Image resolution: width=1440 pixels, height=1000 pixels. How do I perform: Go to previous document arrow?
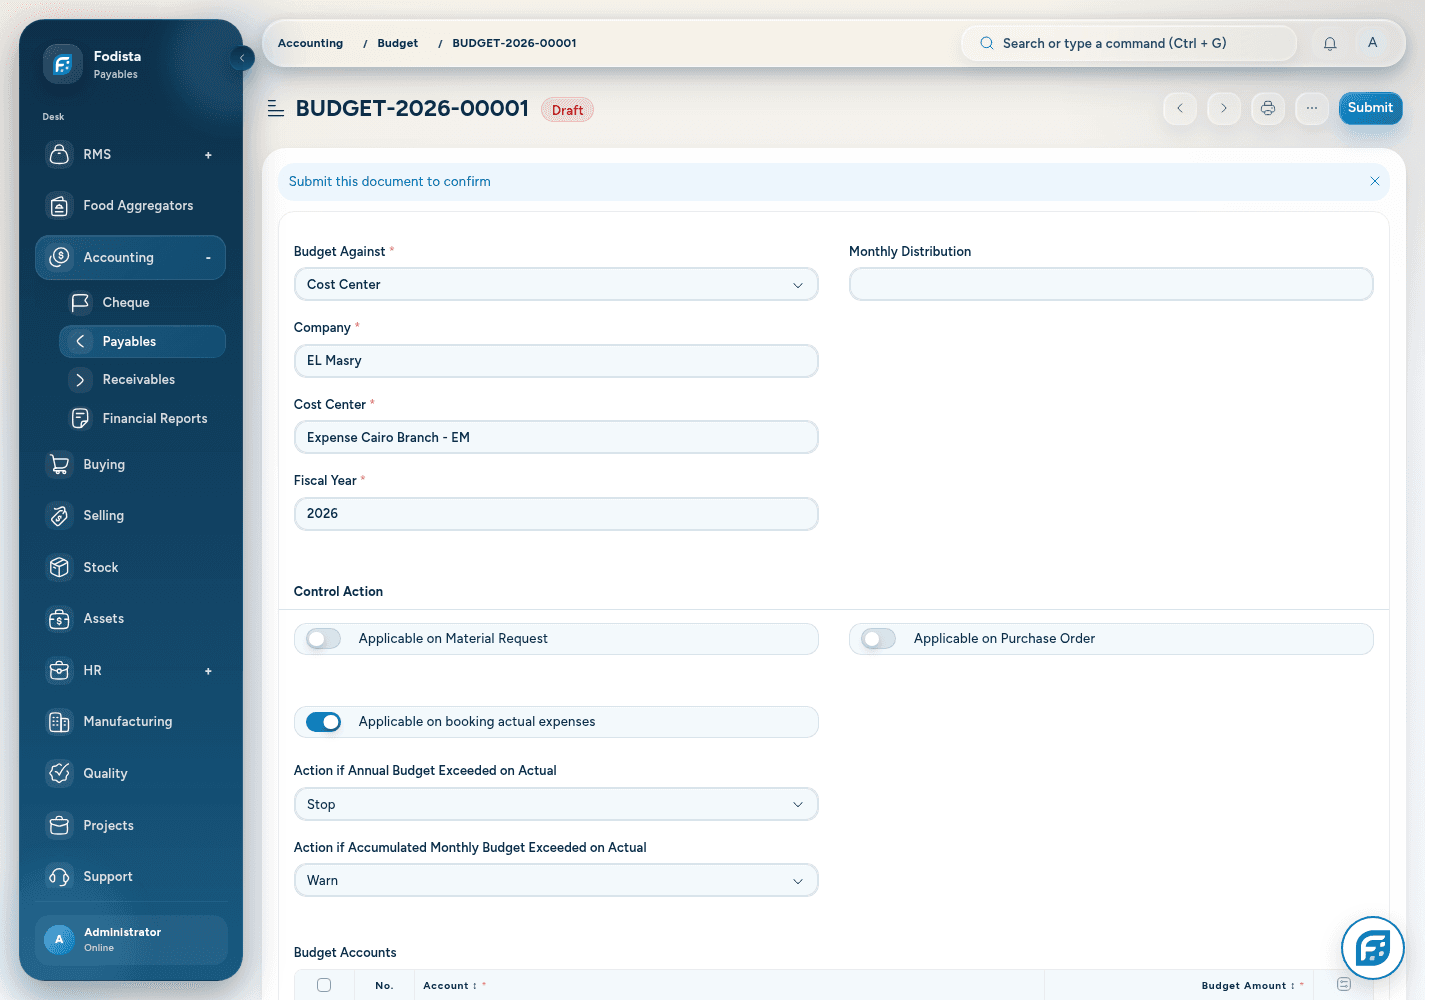(1180, 108)
